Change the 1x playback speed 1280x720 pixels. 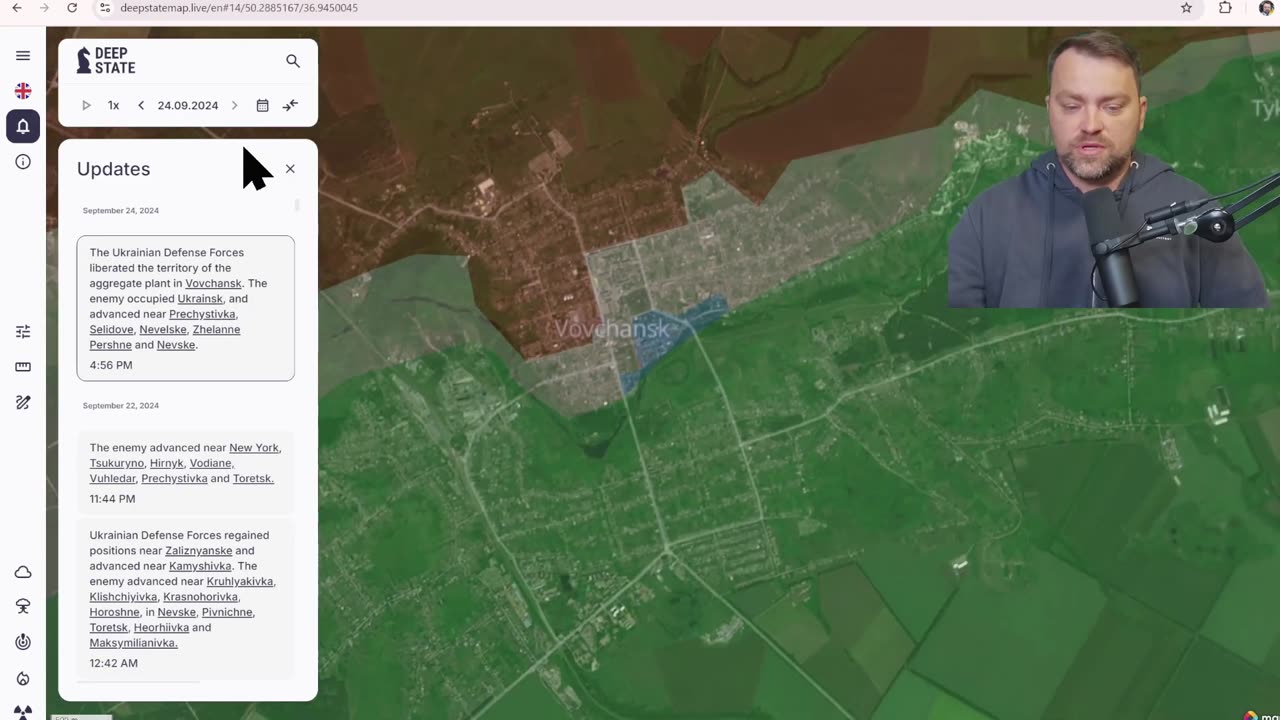pyautogui.click(x=113, y=105)
